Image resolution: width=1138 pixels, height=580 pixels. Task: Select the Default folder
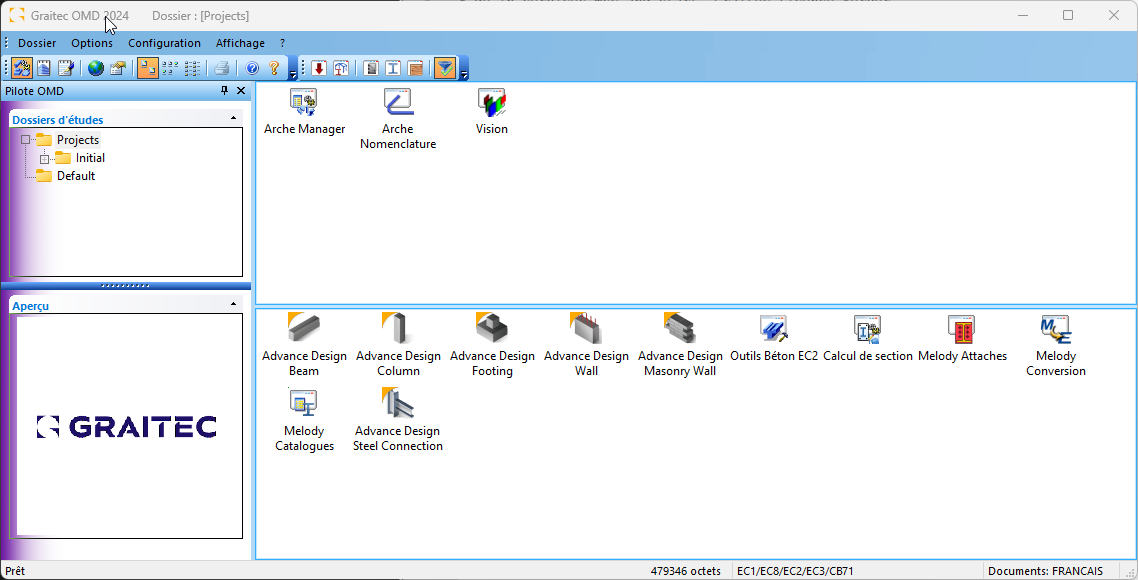(76, 176)
